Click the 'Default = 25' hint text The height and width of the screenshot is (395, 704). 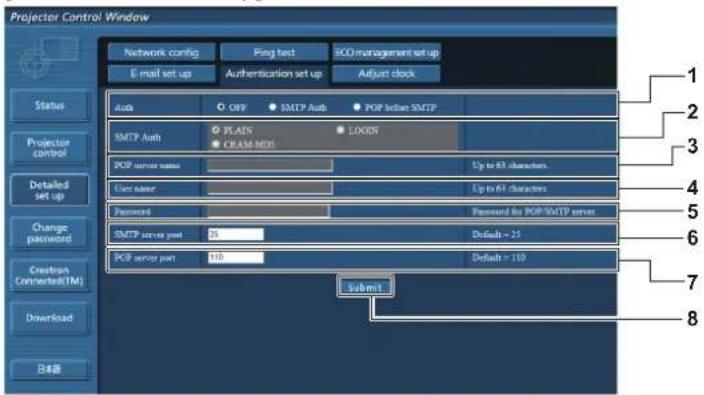click(496, 234)
